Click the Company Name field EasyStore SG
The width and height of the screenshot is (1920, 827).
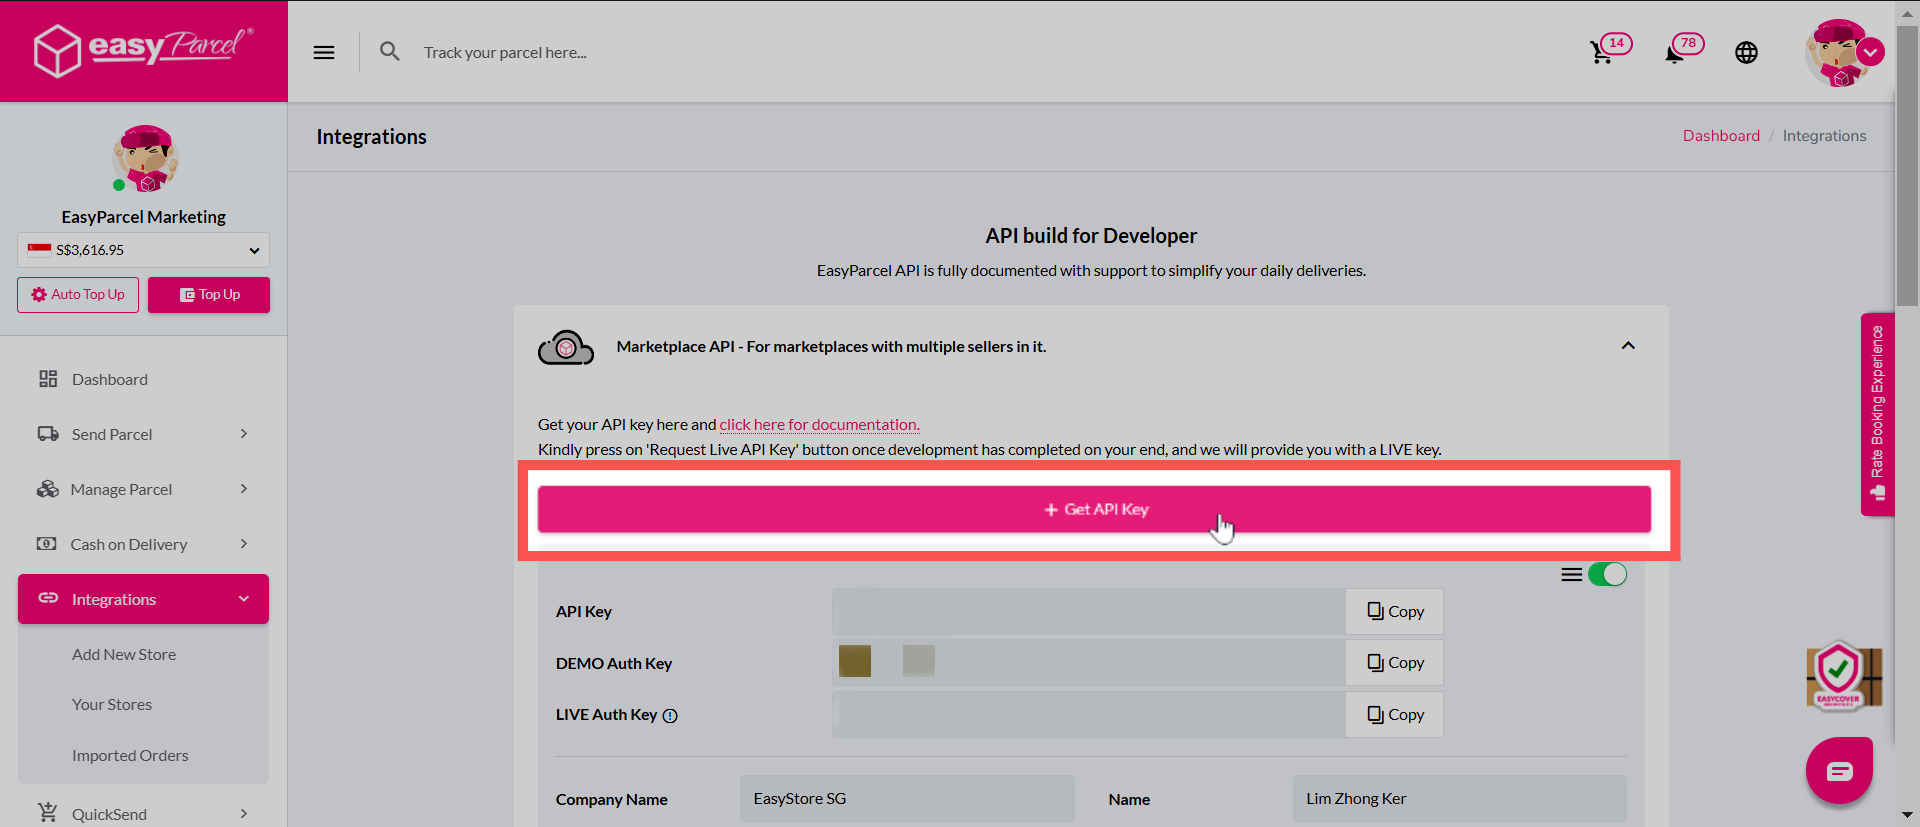pyautogui.click(x=907, y=799)
